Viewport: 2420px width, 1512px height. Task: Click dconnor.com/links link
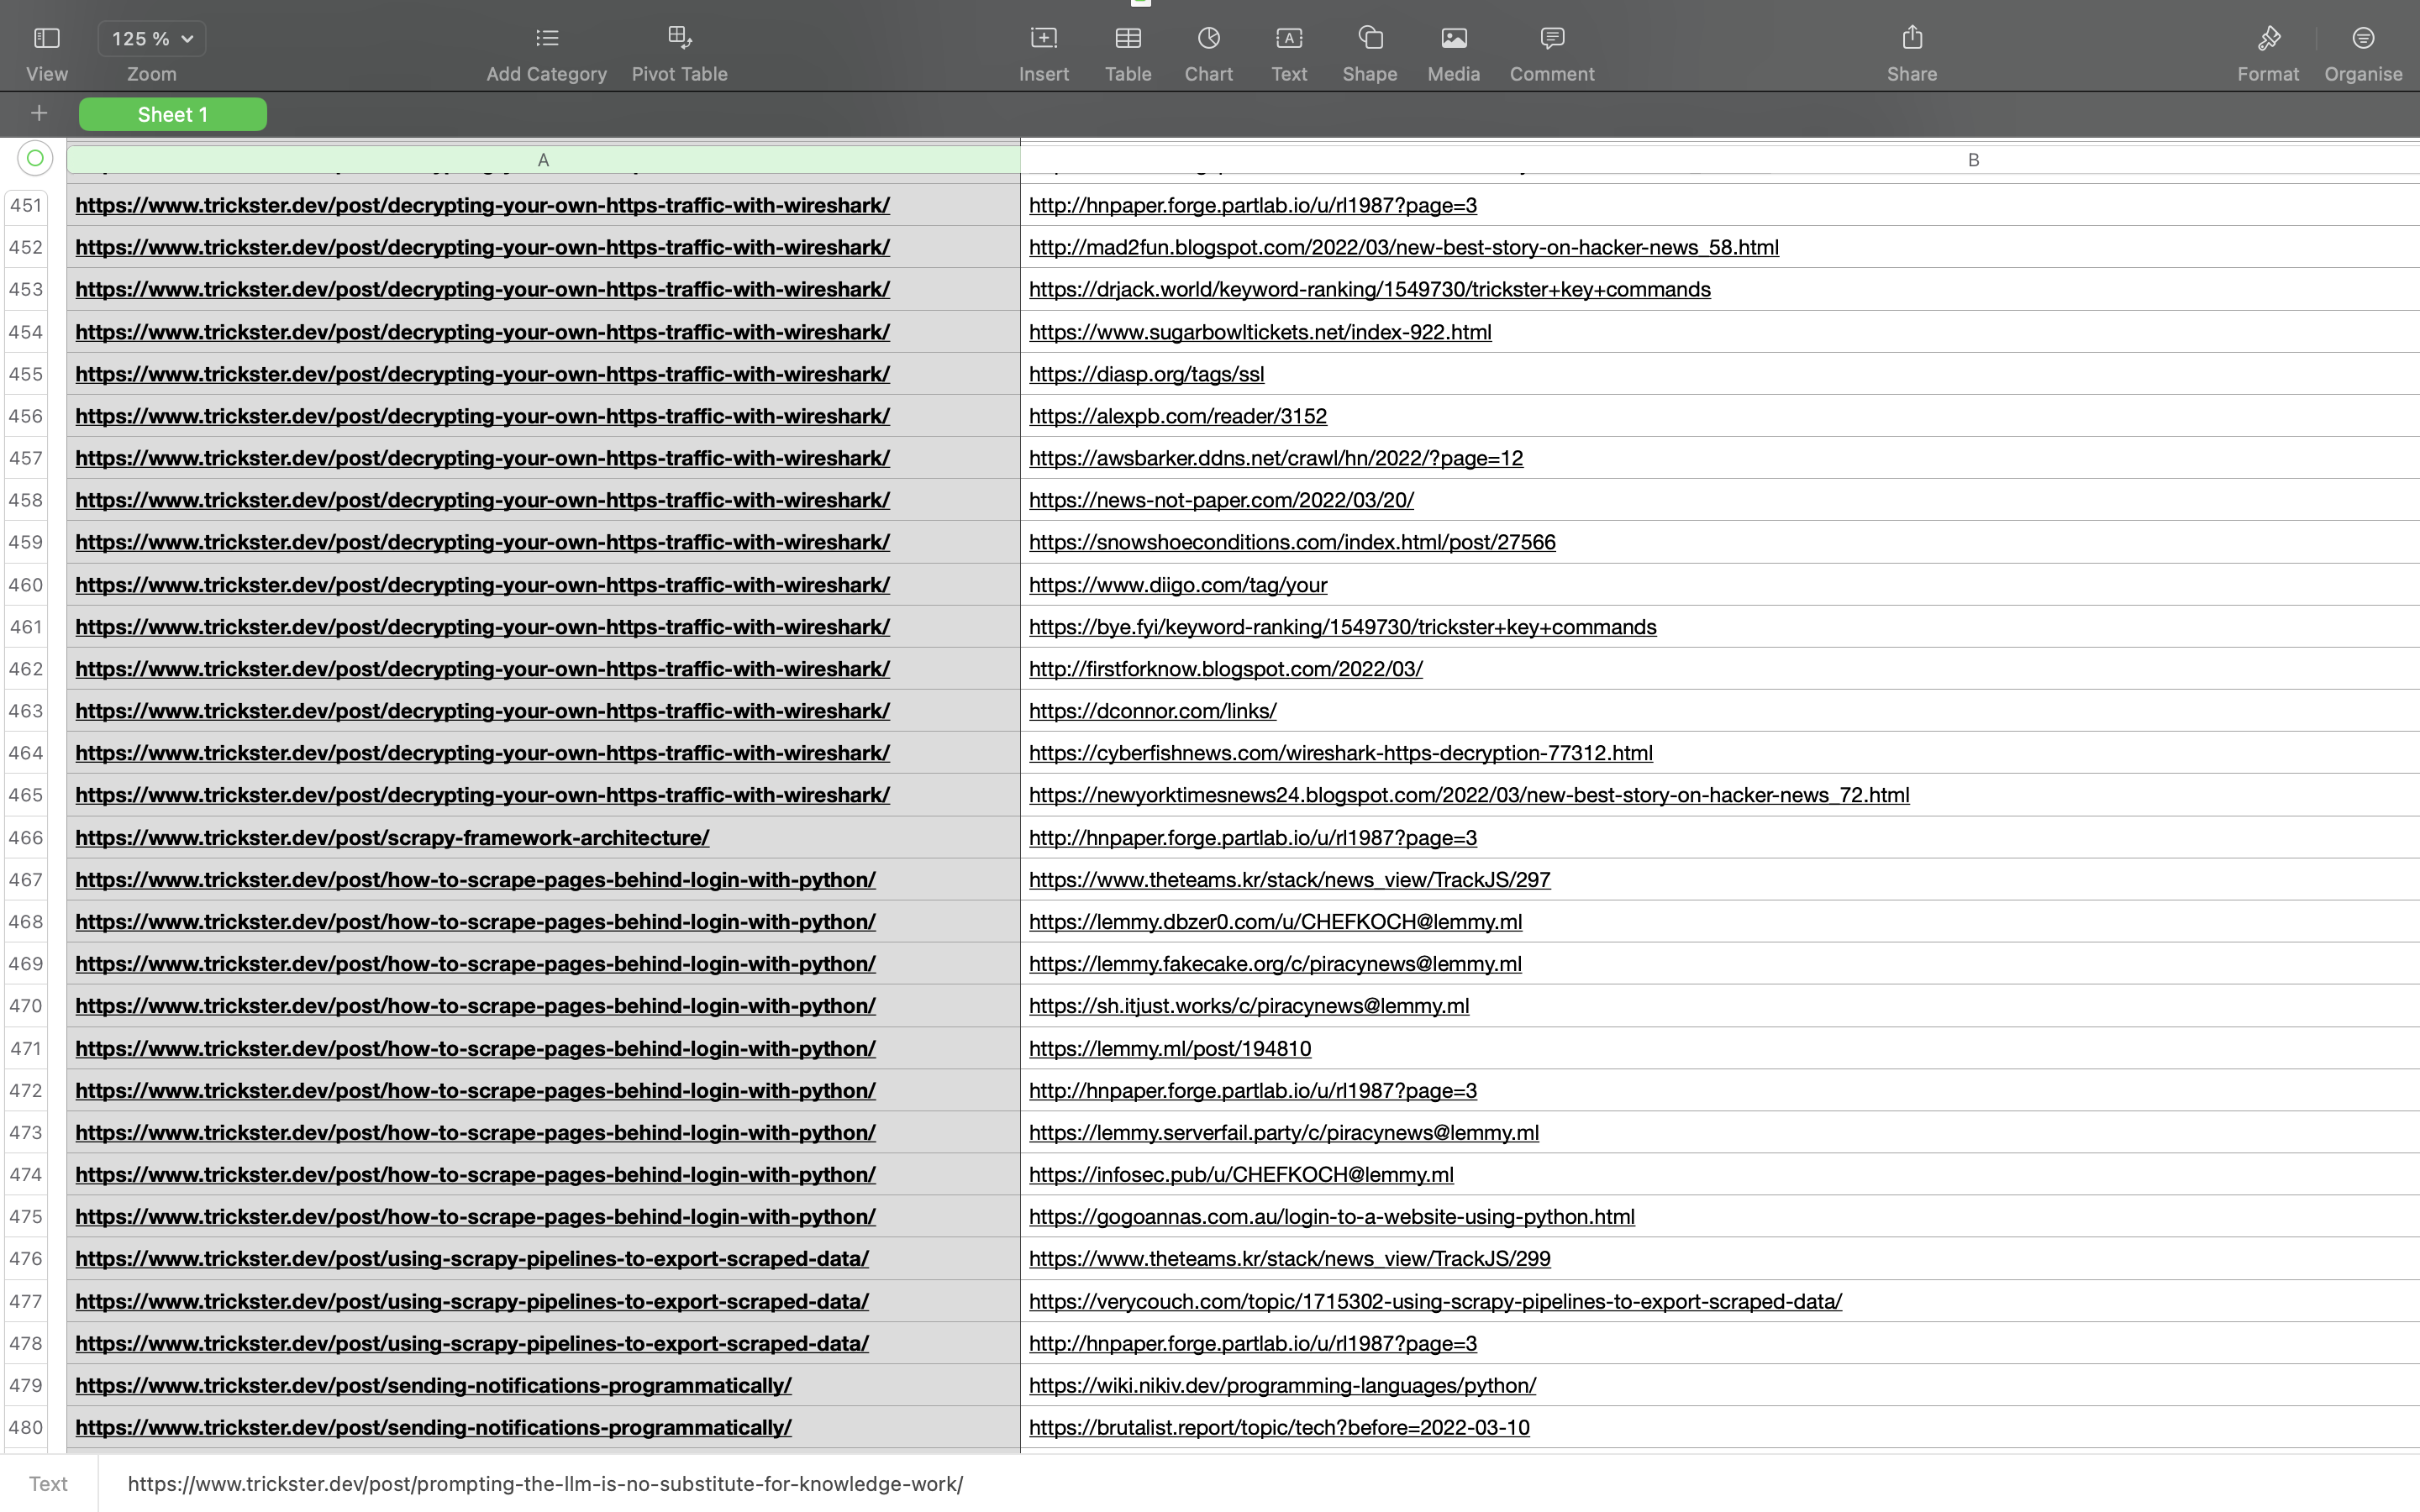(1152, 711)
